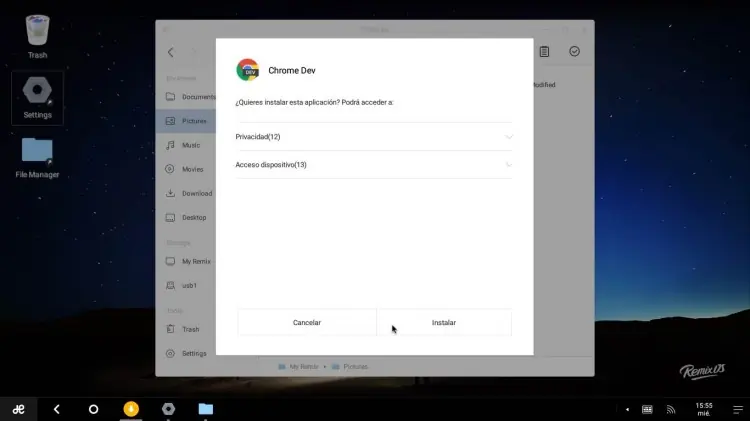The height and width of the screenshot is (421, 750).
Task: Click the checkmark select icon in File Manager
Action: (574, 51)
